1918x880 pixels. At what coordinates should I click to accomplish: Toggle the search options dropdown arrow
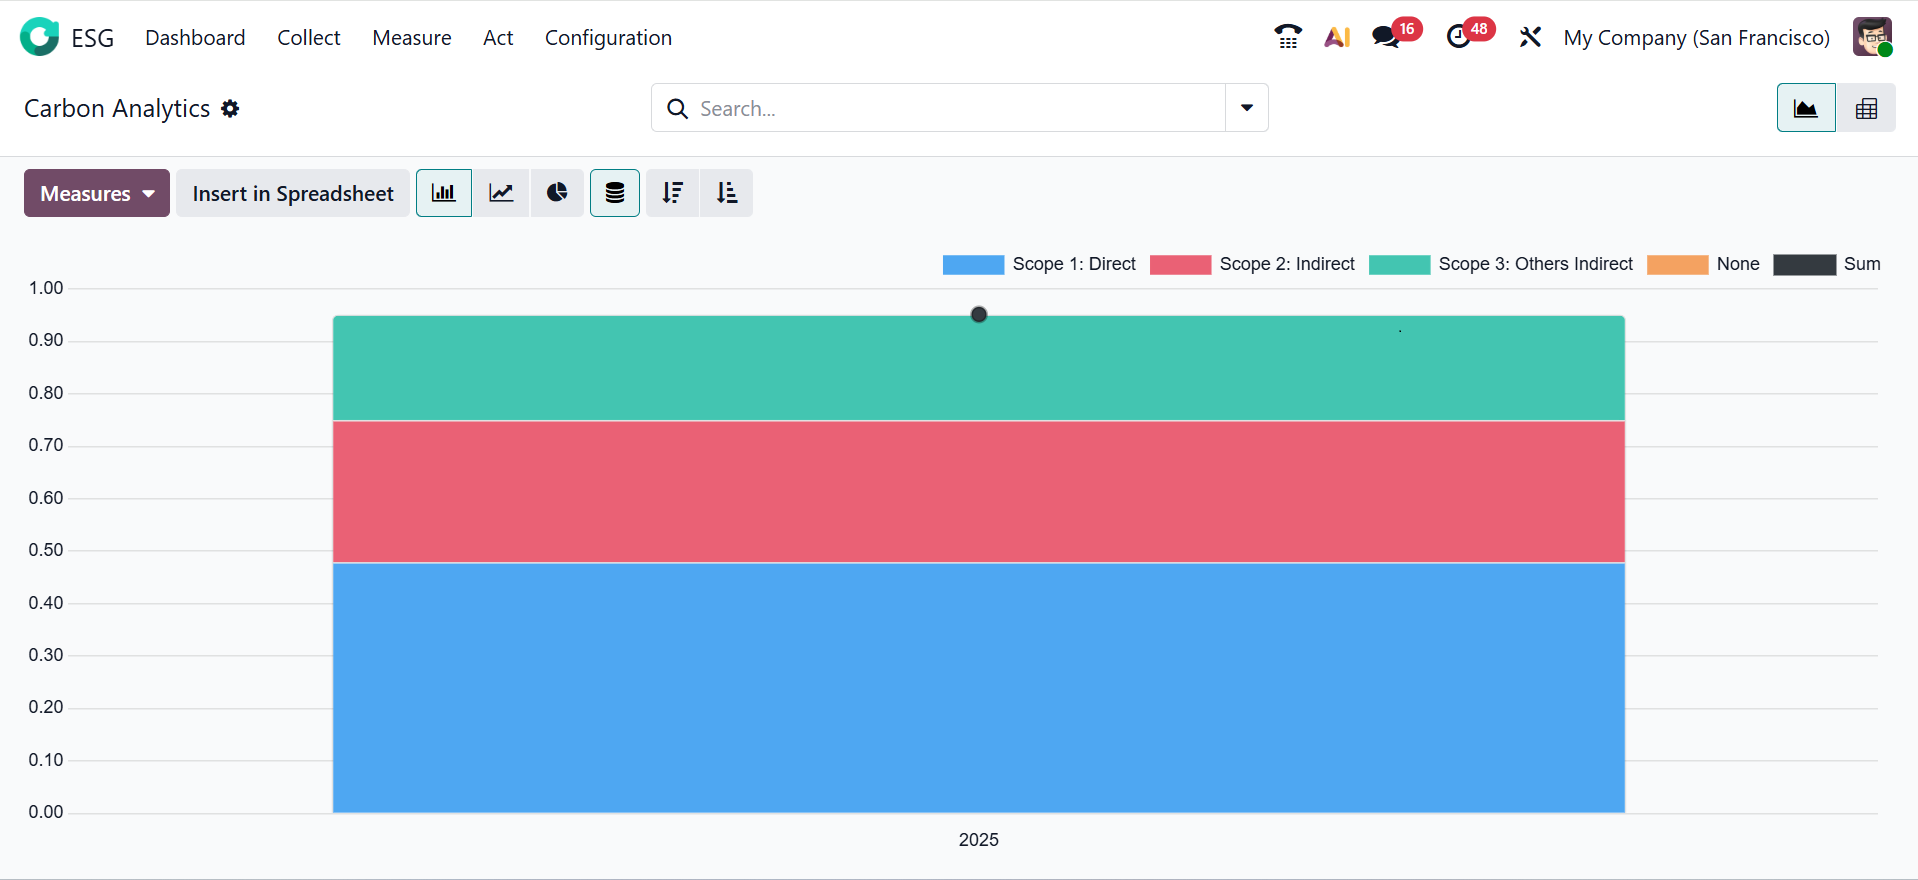coord(1247,108)
